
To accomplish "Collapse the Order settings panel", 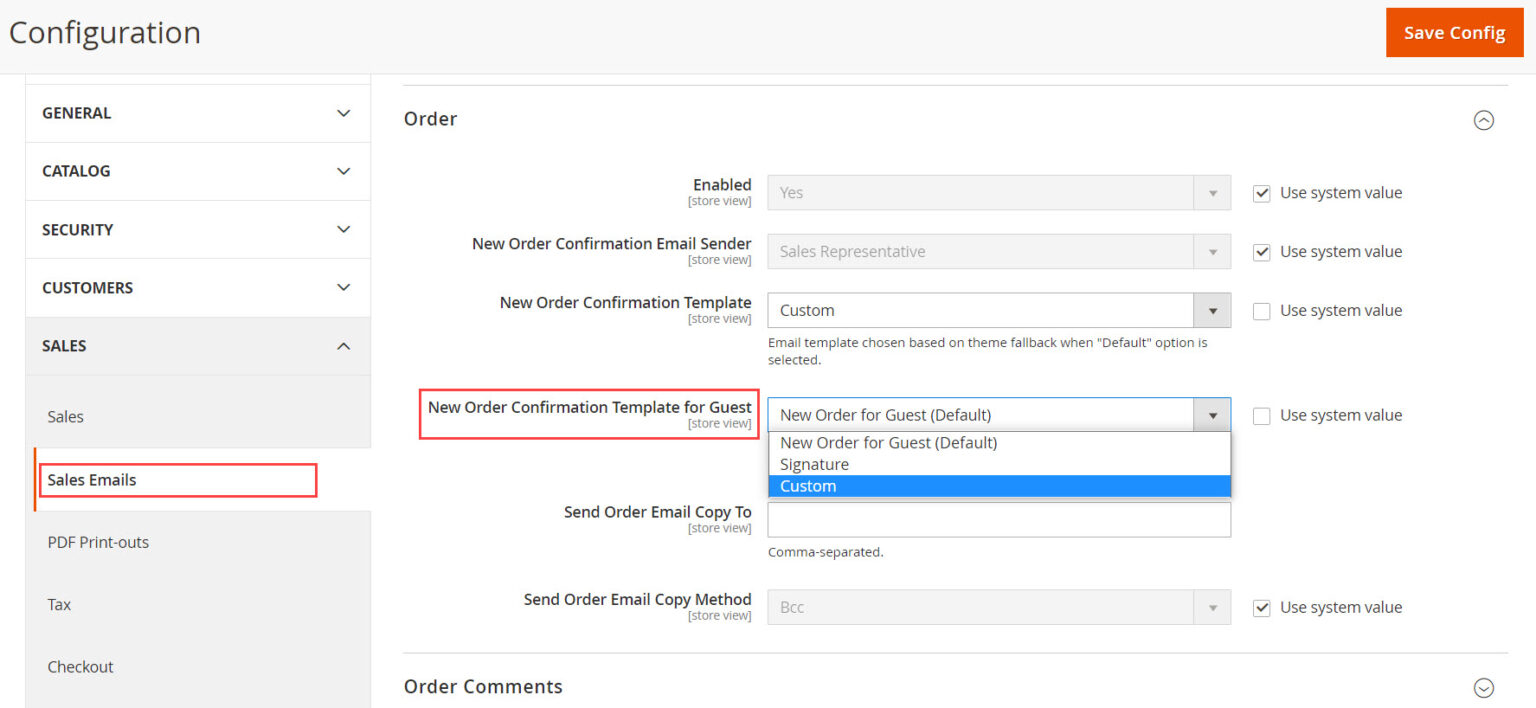I will pyautogui.click(x=1484, y=120).
